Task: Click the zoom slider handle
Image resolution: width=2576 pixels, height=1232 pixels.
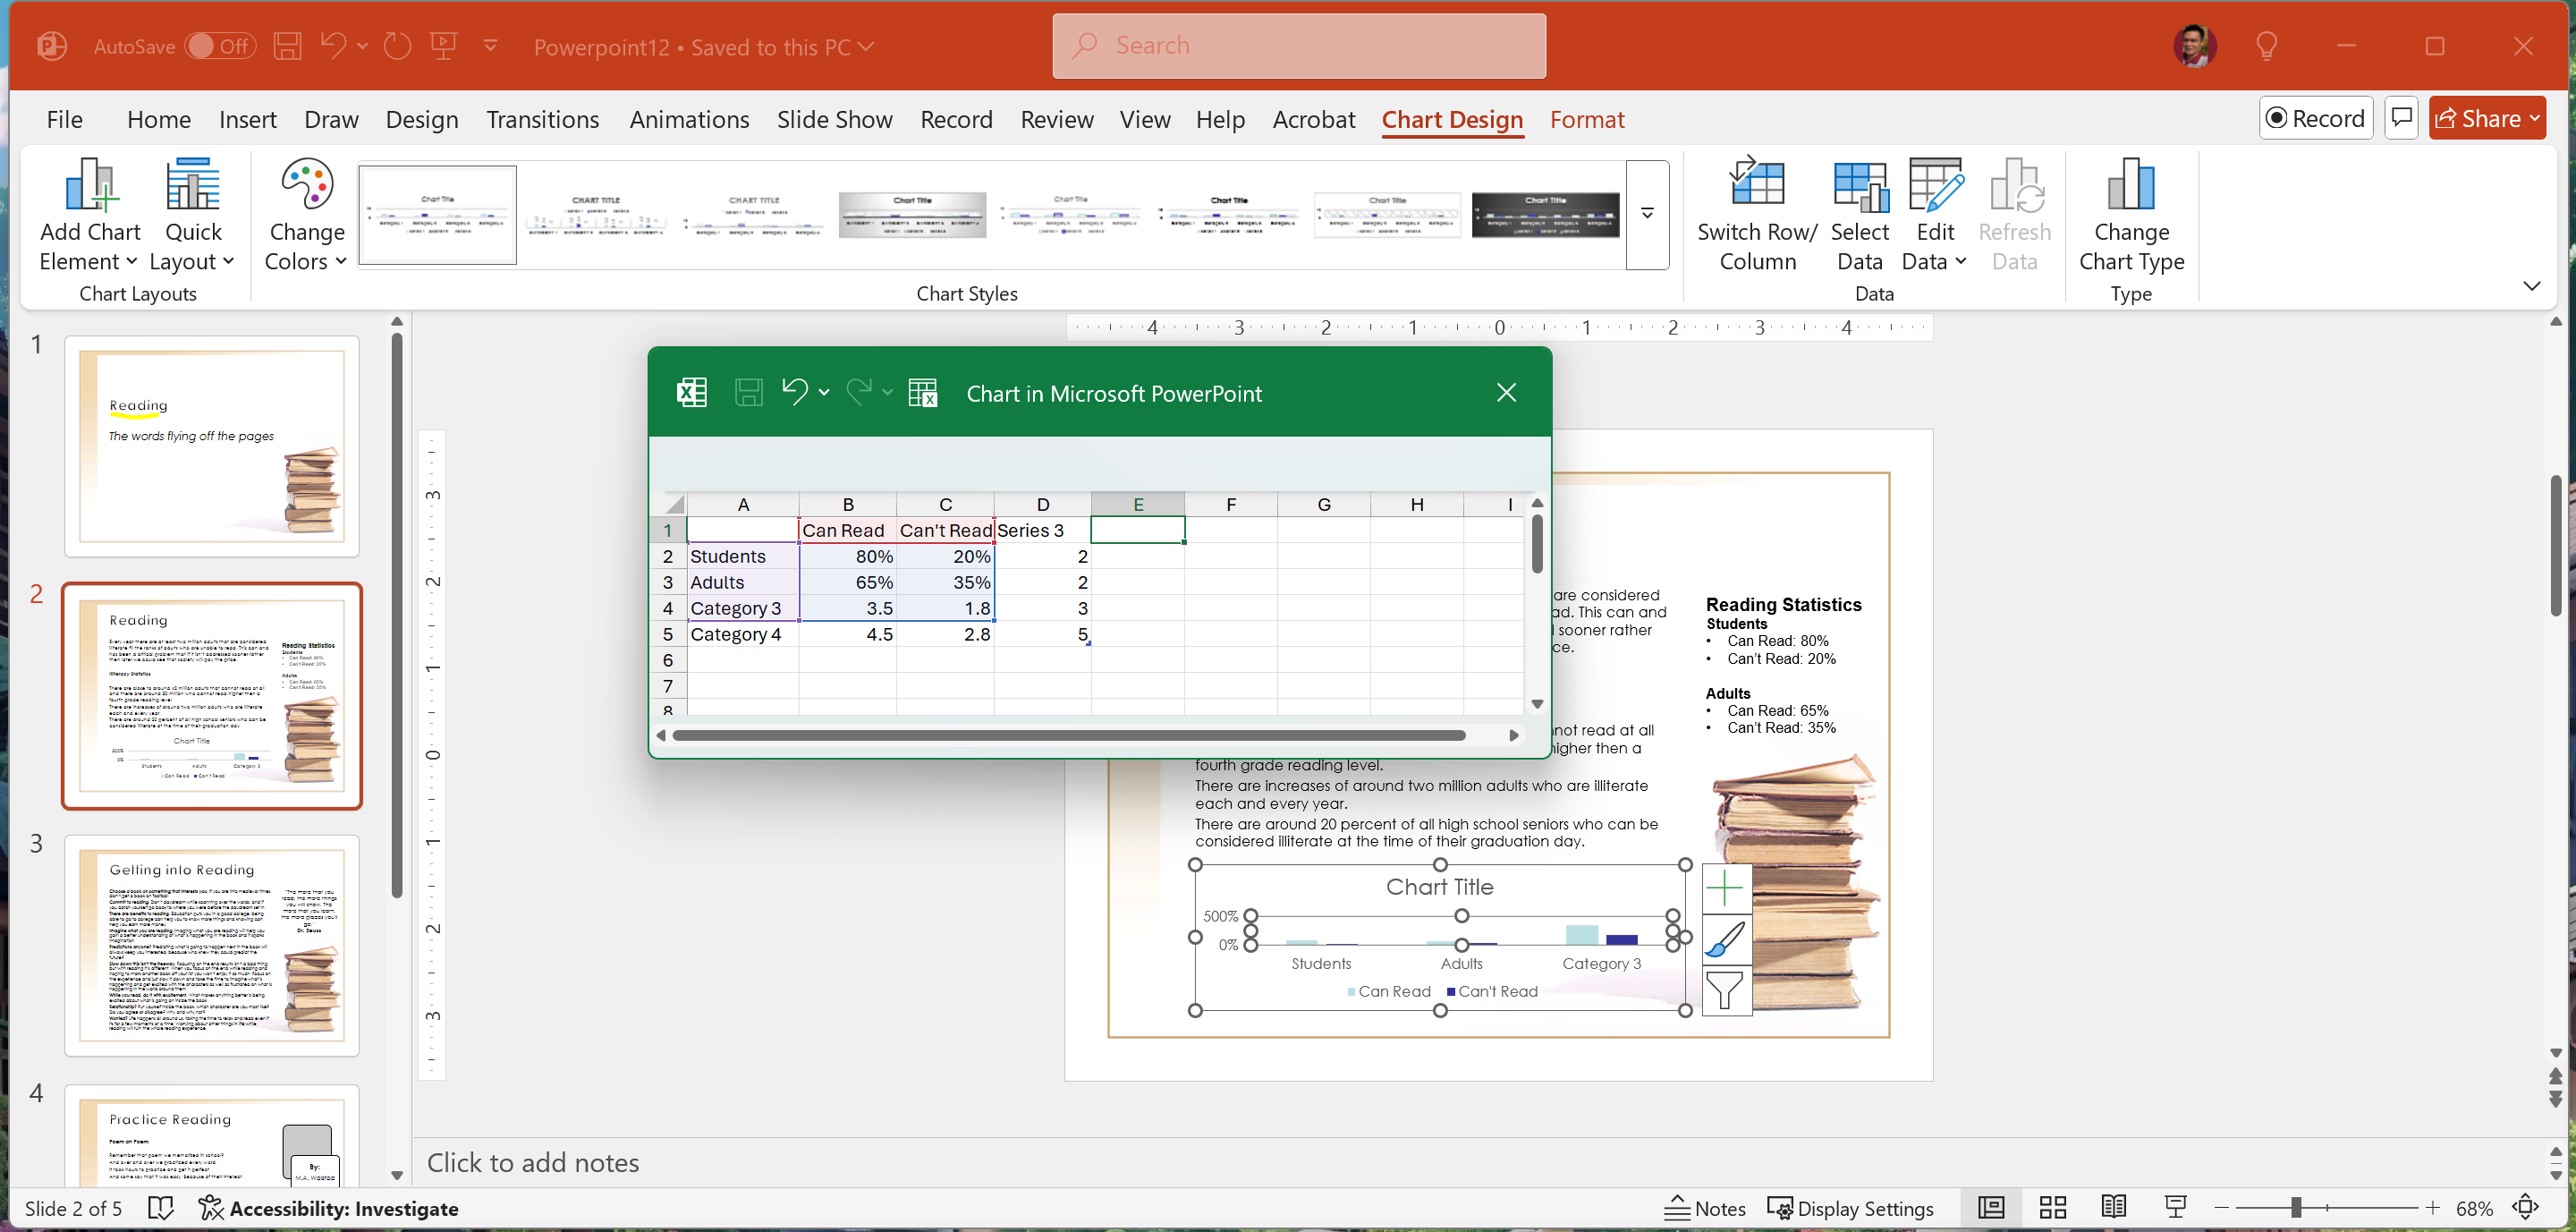Action: [x=2296, y=1208]
